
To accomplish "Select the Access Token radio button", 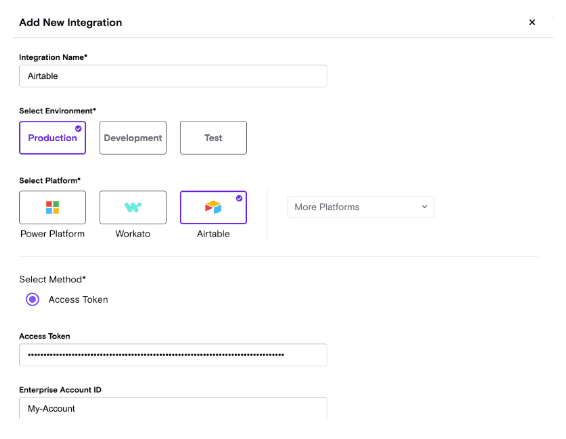I will [32, 299].
